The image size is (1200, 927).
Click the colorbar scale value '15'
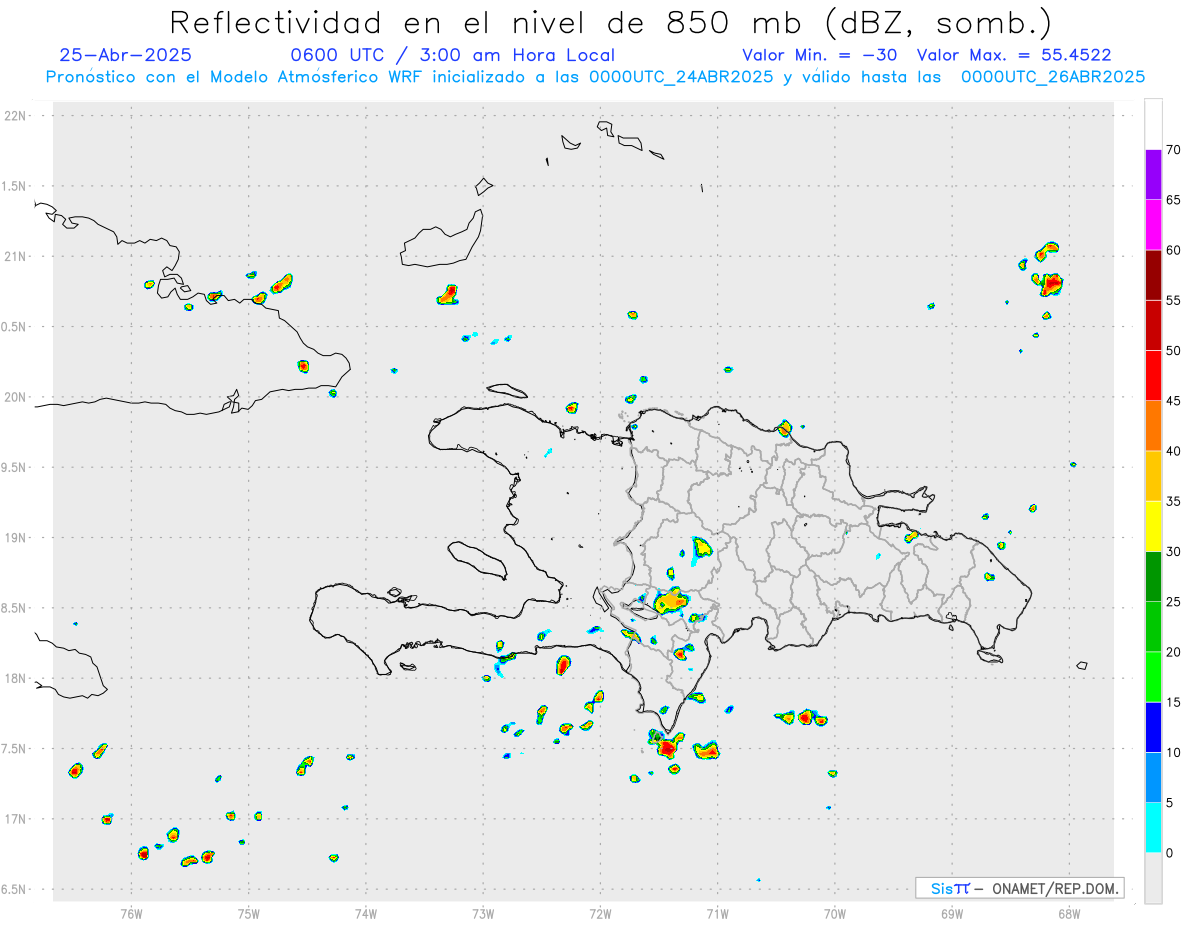[x=1174, y=702]
